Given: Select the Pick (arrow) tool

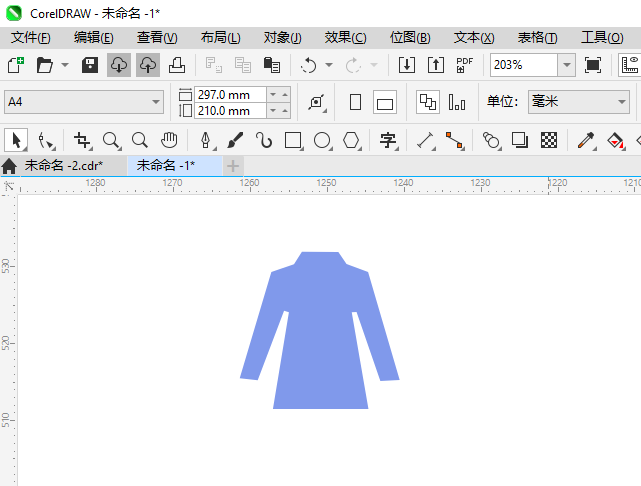Looking at the screenshot, I should [x=16, y=140].
